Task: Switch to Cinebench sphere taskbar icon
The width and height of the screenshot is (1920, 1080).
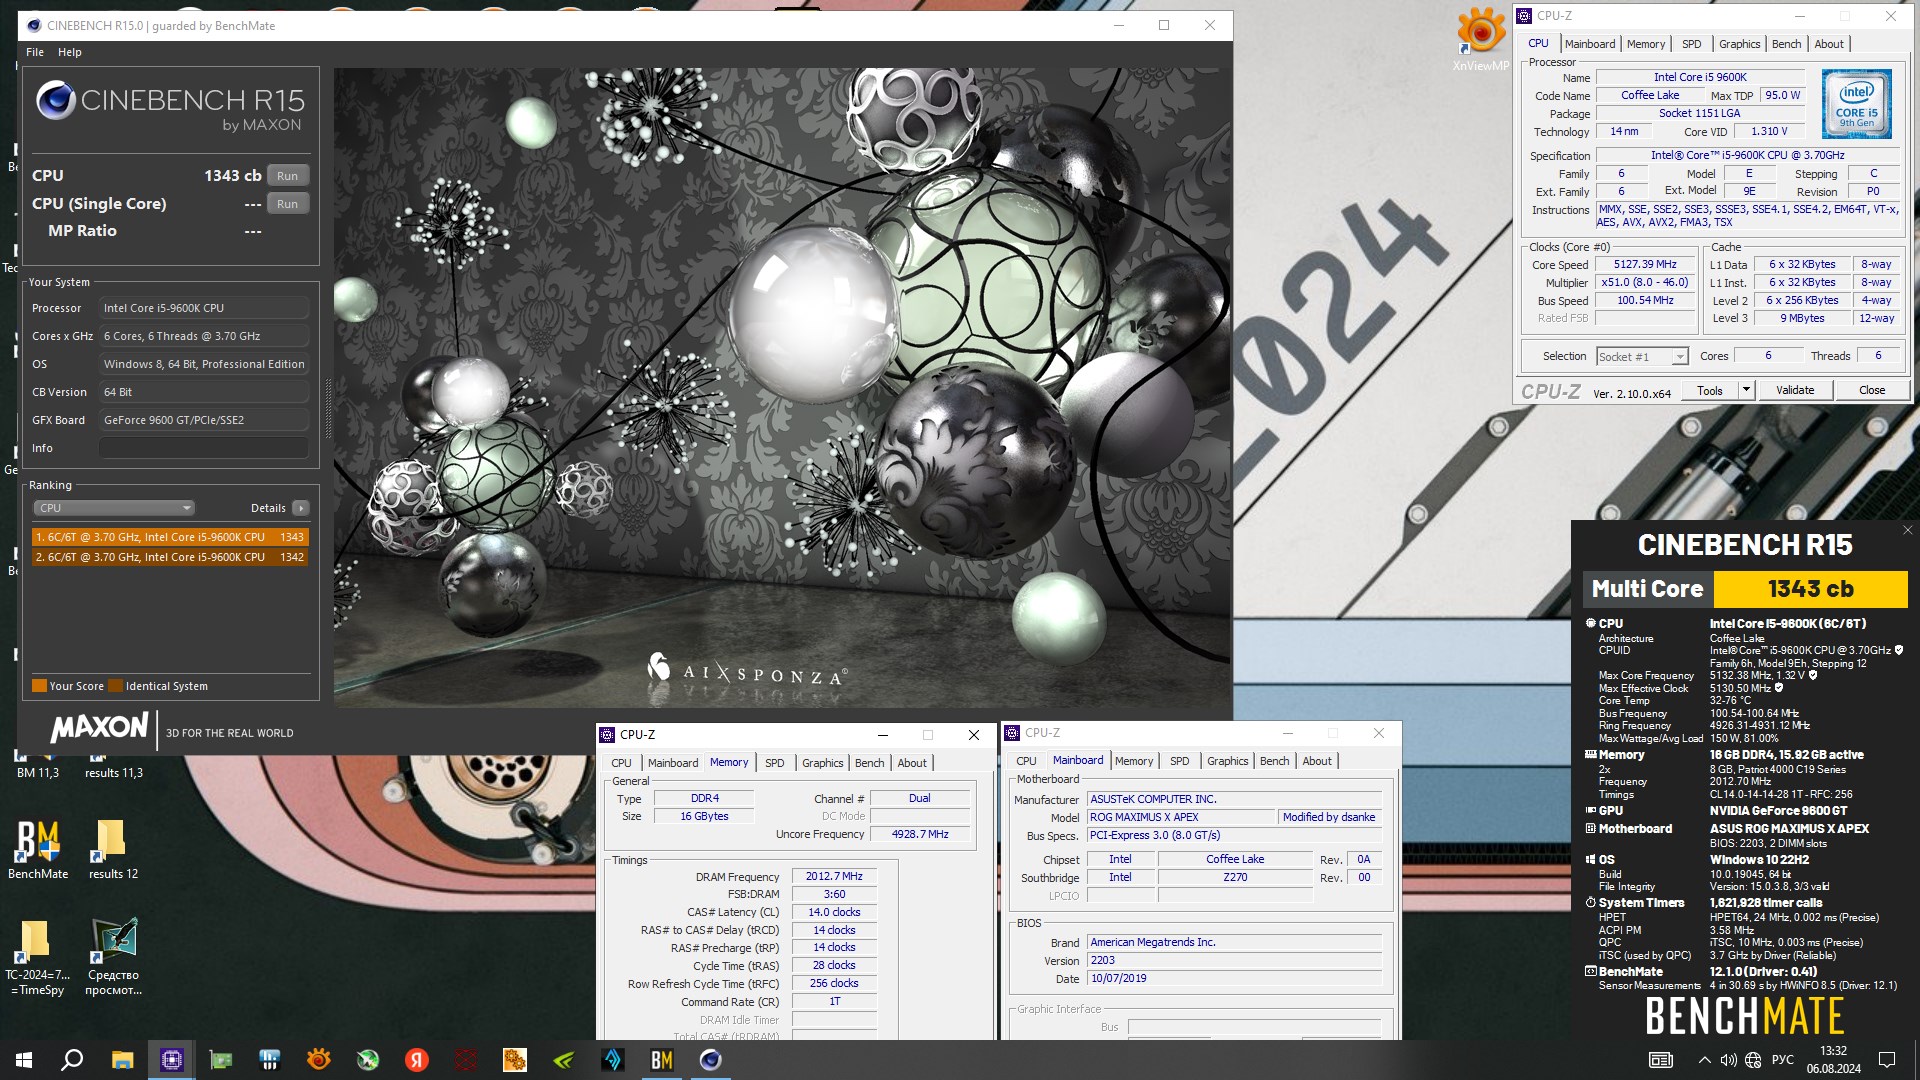Action: [710, 1060]
